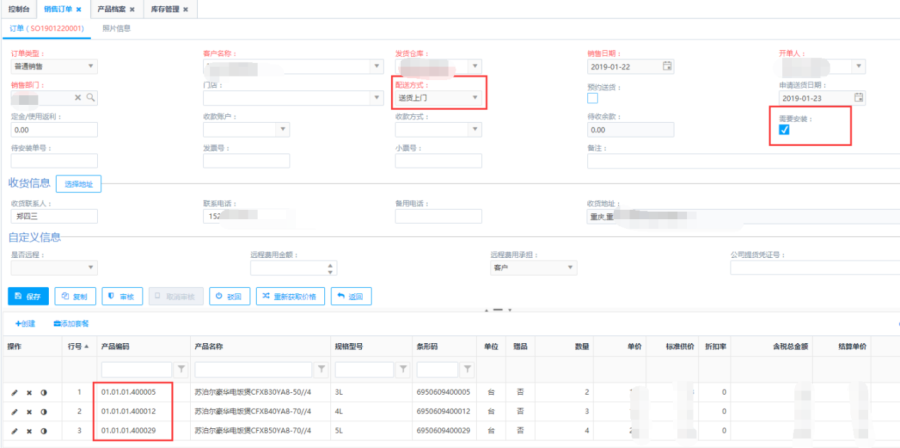Clear the 销售部门 field with its X icon
900x448 pixels.
(79, 98)
